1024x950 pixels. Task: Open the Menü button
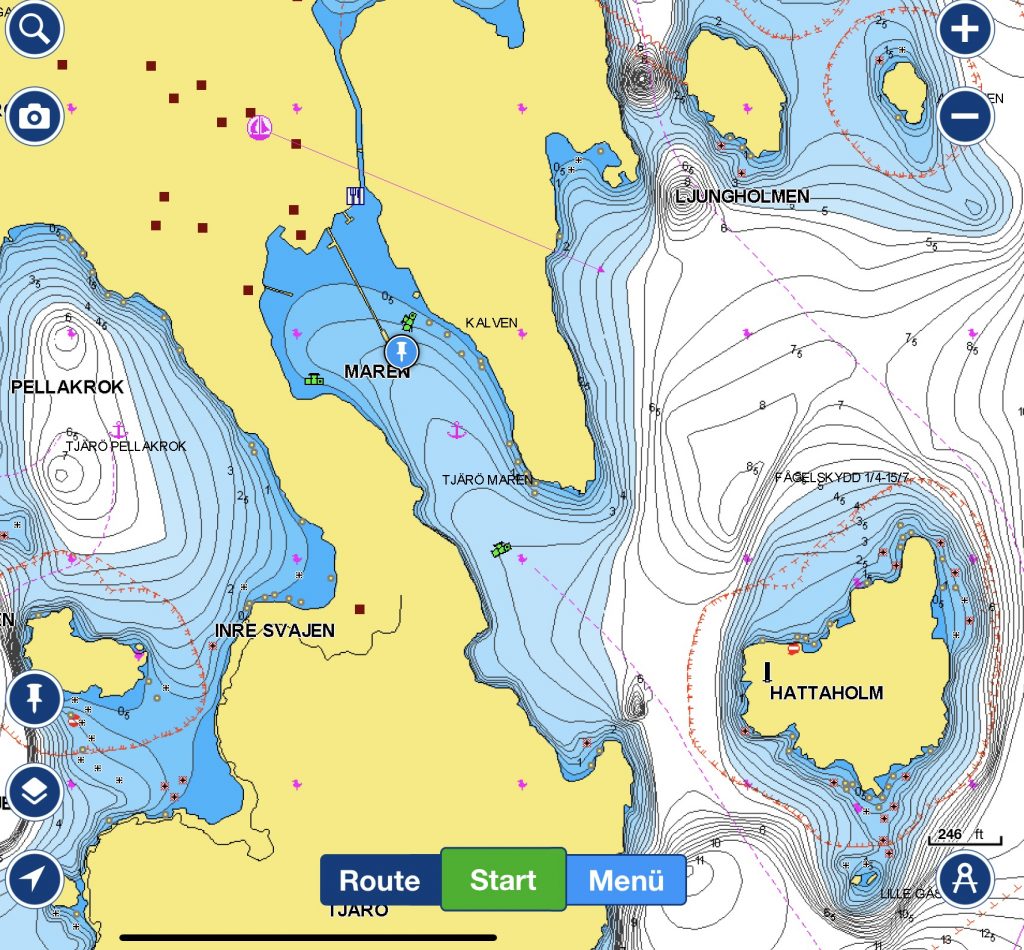626,880
